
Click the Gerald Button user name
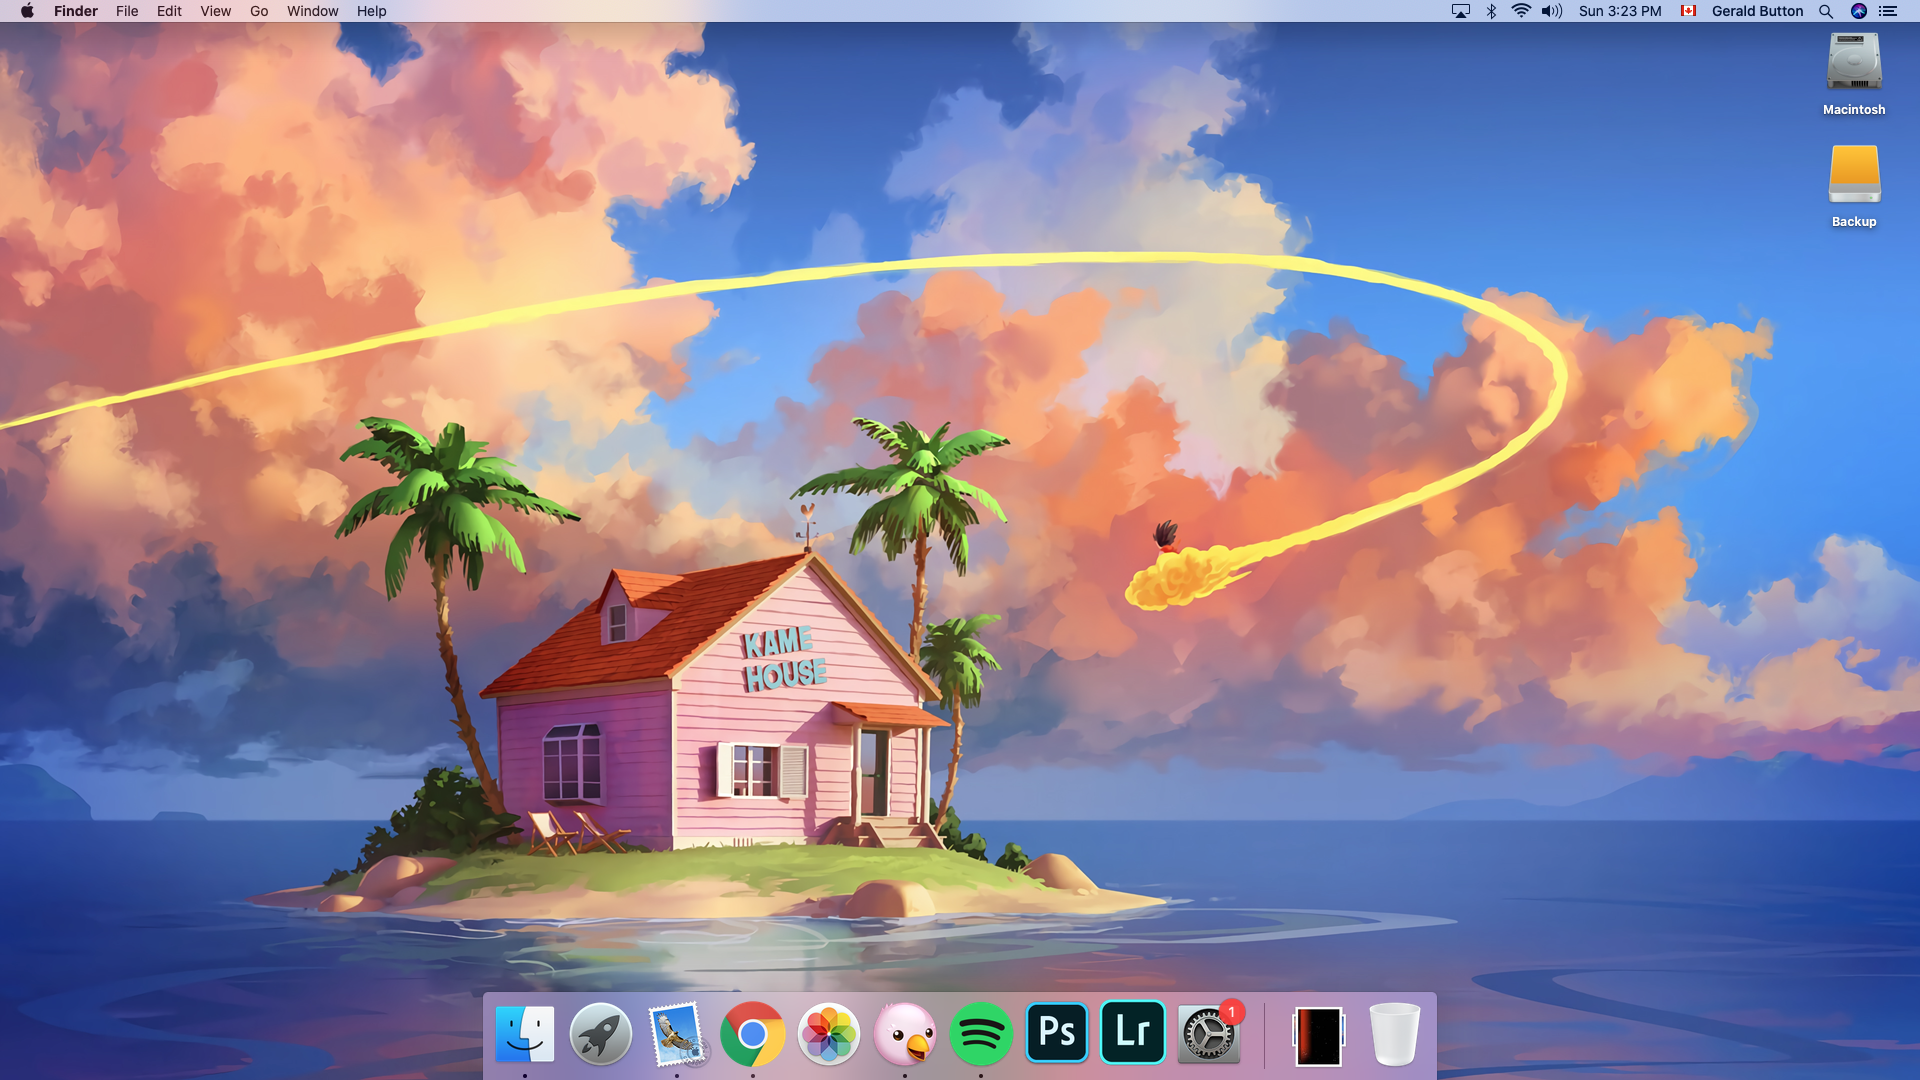click(1757, 11)
